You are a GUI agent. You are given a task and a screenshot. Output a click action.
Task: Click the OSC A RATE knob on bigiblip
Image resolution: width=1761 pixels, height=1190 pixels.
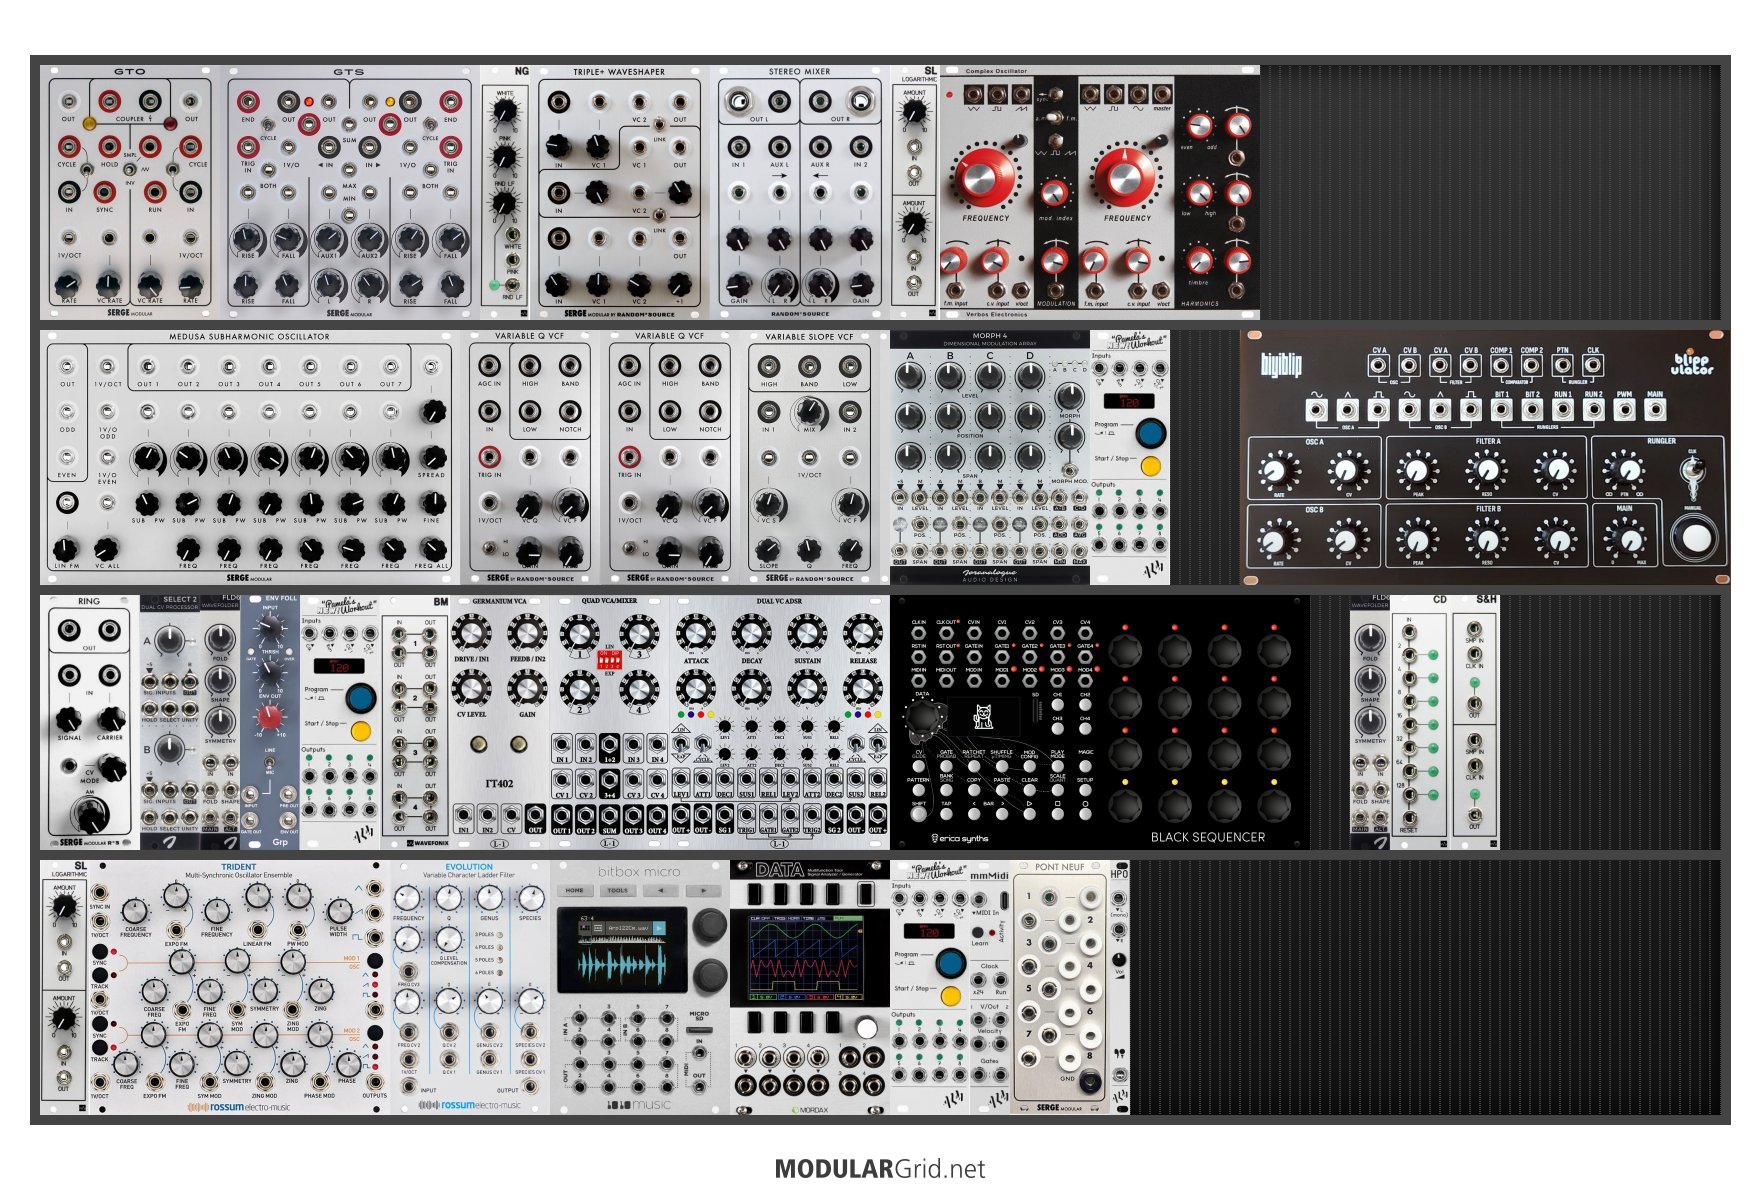[1277, 469]
